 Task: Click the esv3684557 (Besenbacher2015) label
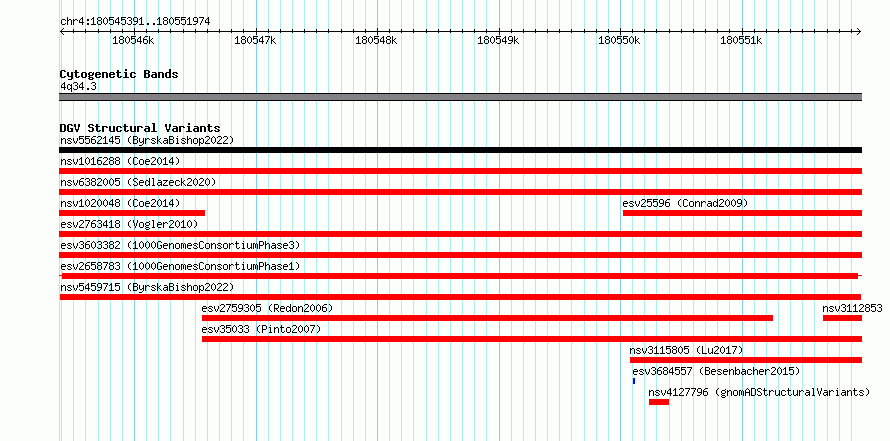(716, 371)
